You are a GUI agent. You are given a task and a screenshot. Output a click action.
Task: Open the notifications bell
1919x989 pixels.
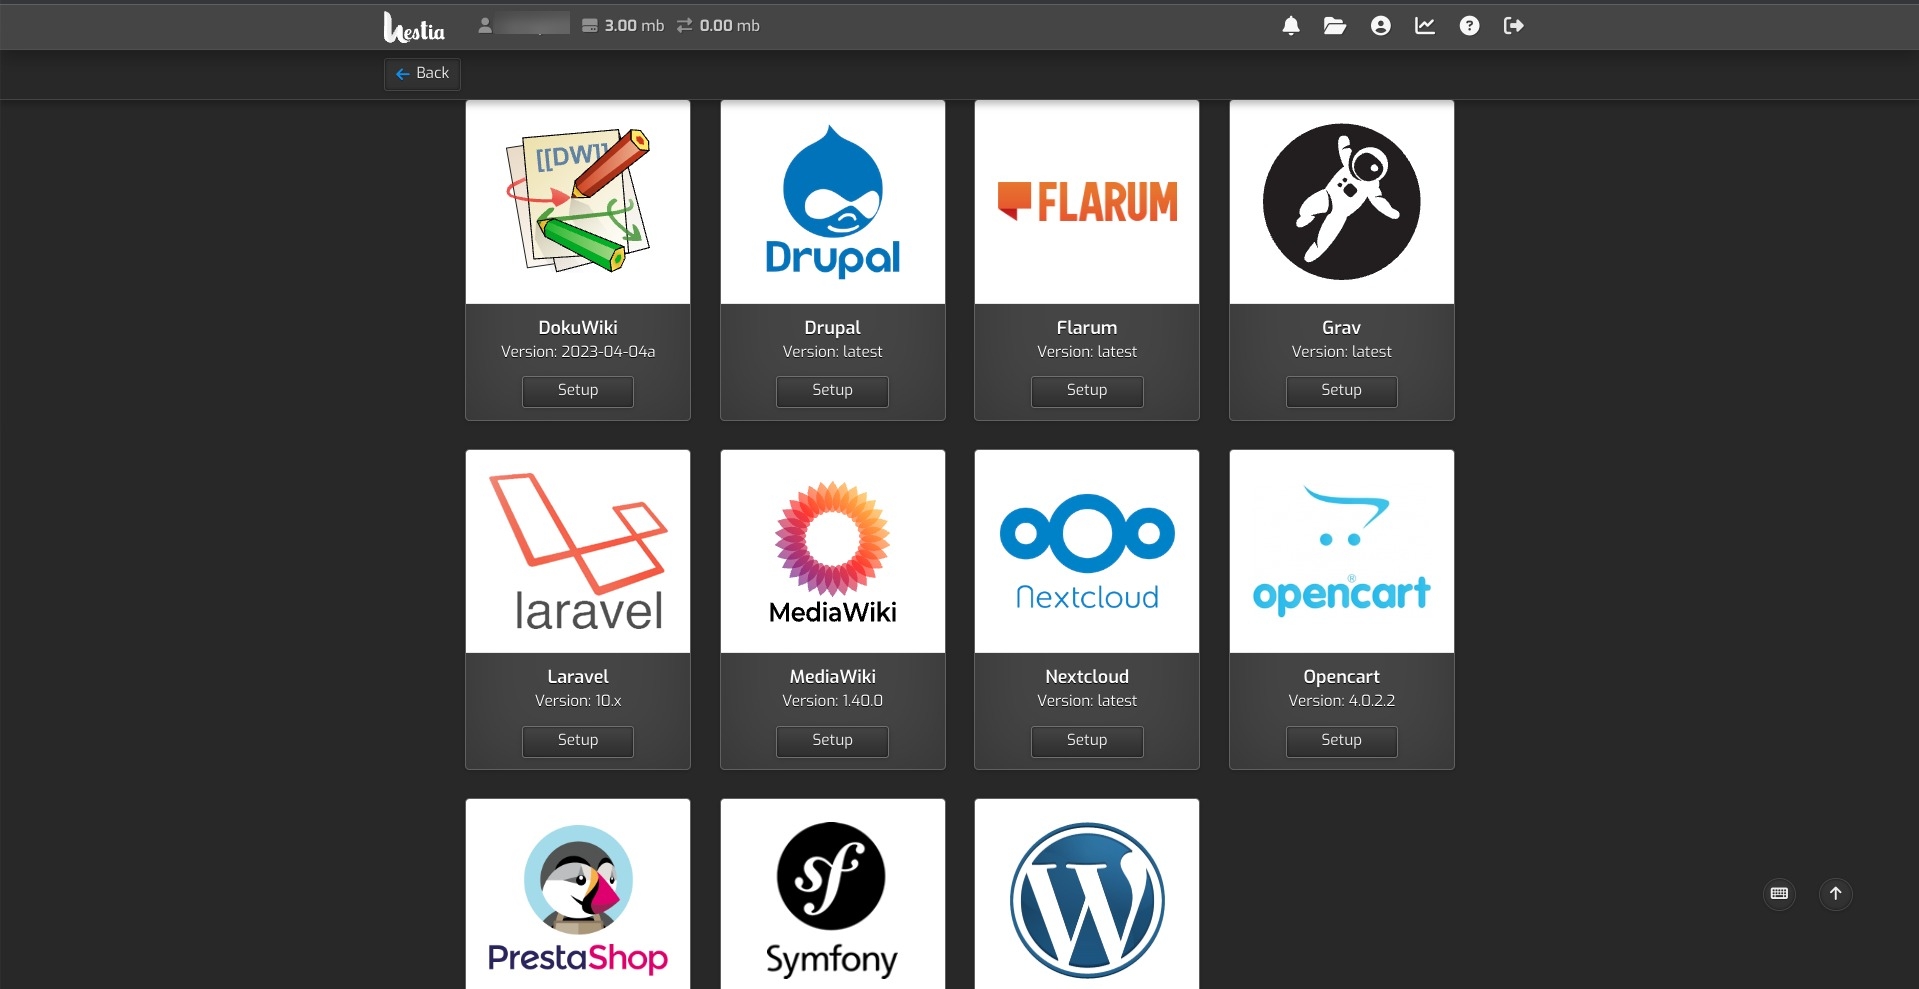pyautogui.click(x=1291, y=26)
